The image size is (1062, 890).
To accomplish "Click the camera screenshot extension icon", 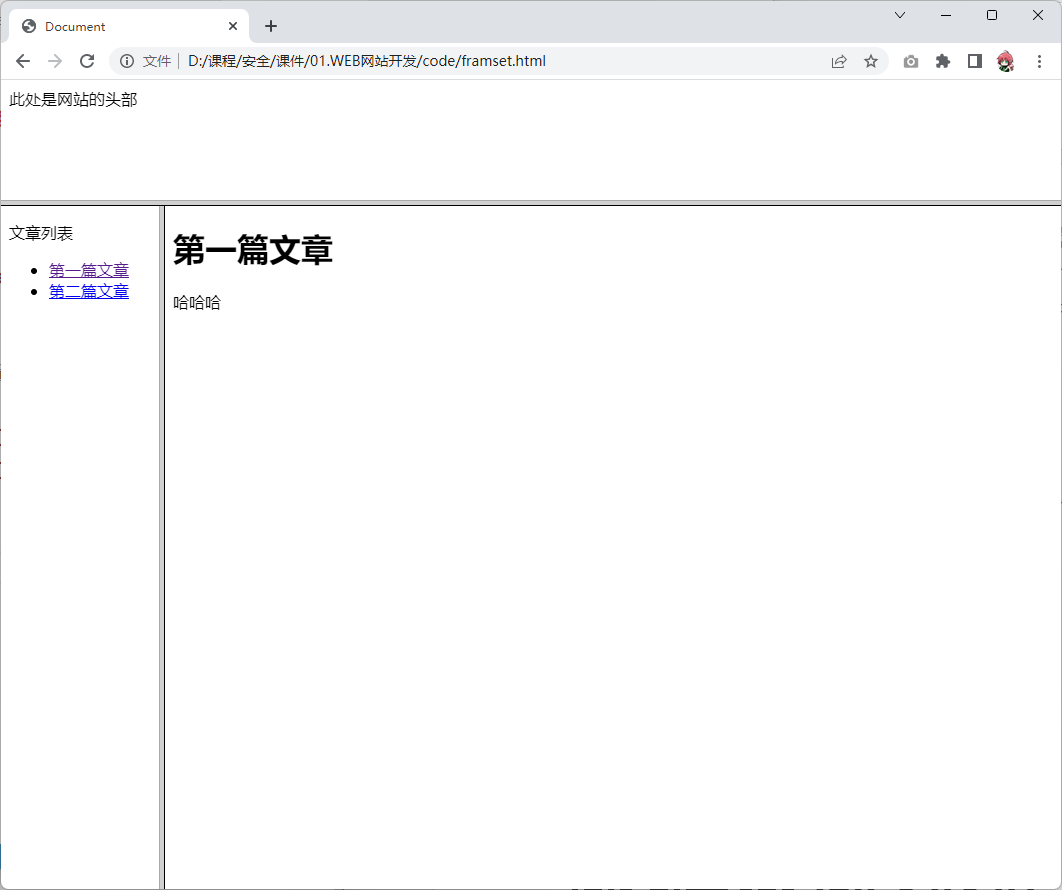I will click(910, 61).
